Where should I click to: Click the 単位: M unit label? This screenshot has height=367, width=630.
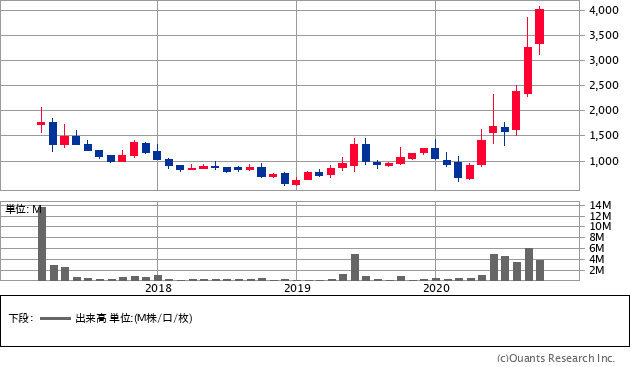(x=23, y=209)
